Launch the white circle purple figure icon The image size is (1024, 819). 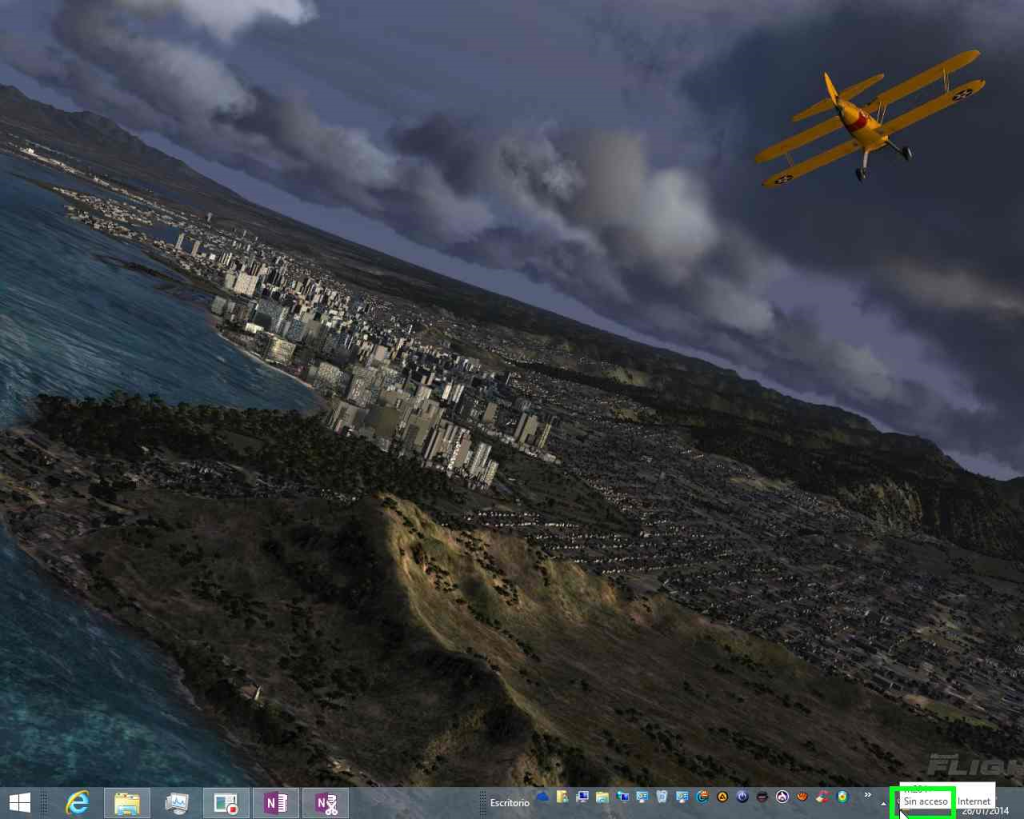782,797
